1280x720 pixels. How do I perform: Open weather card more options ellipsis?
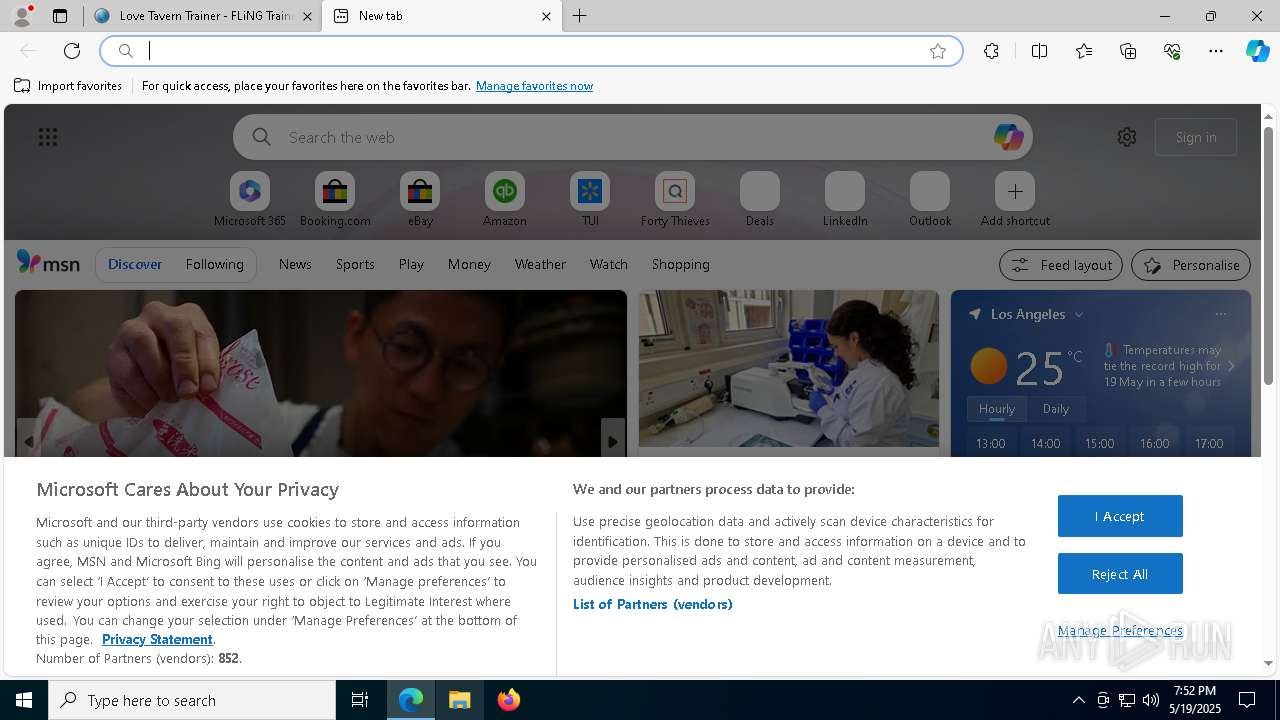1220,314
